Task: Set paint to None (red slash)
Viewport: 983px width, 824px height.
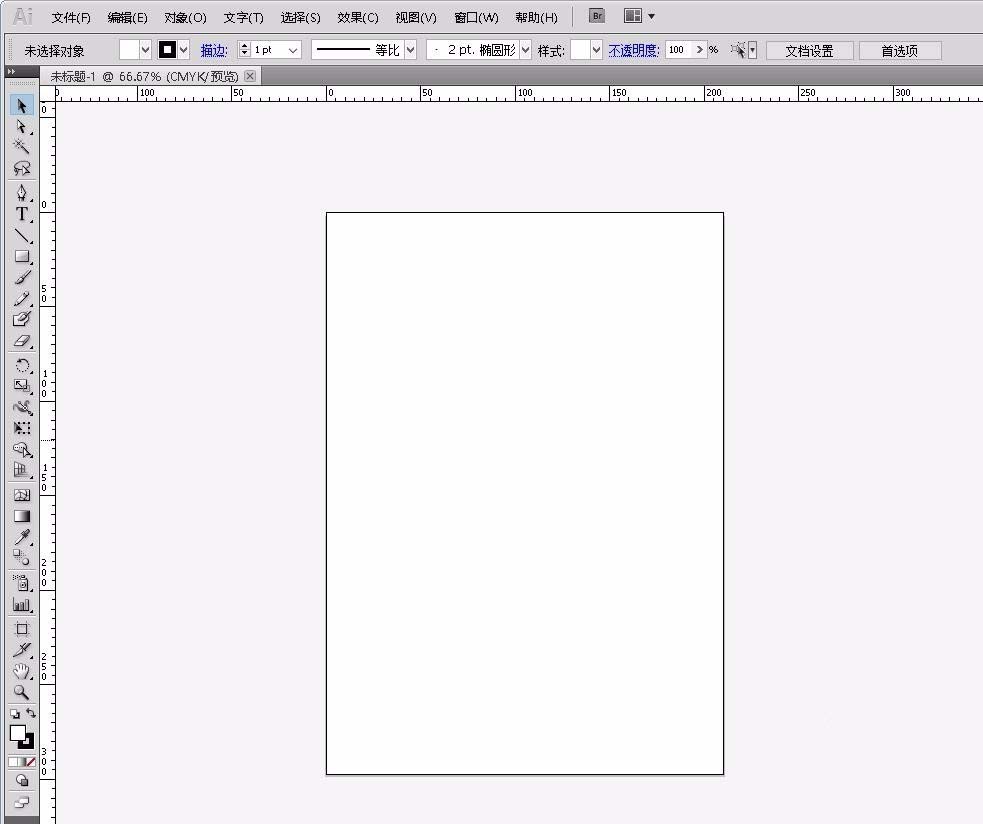Action: (x=31, y=762)
